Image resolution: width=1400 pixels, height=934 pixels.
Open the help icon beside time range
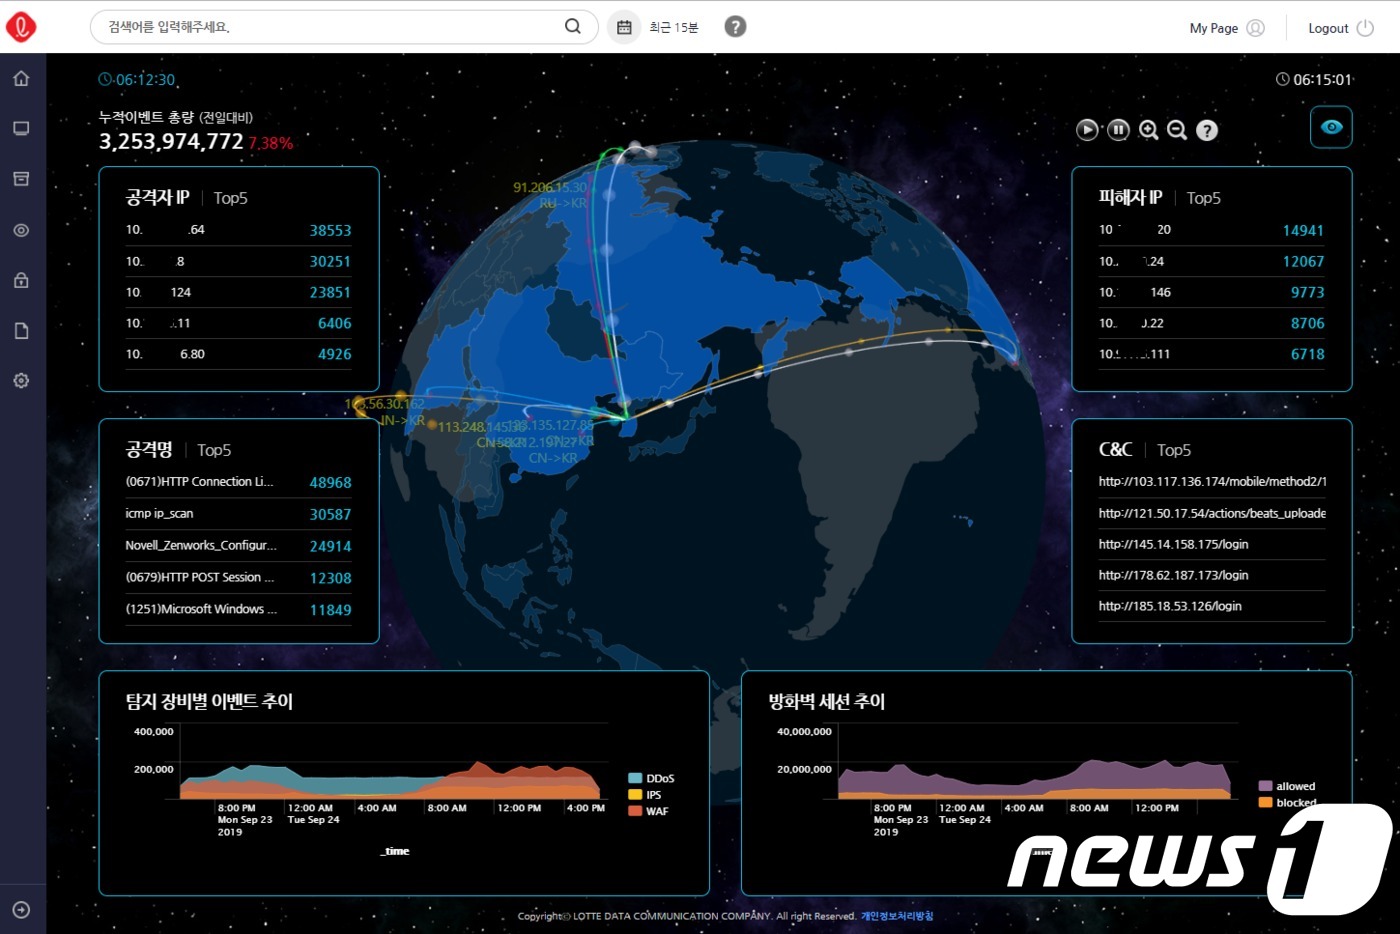point(735,27)
